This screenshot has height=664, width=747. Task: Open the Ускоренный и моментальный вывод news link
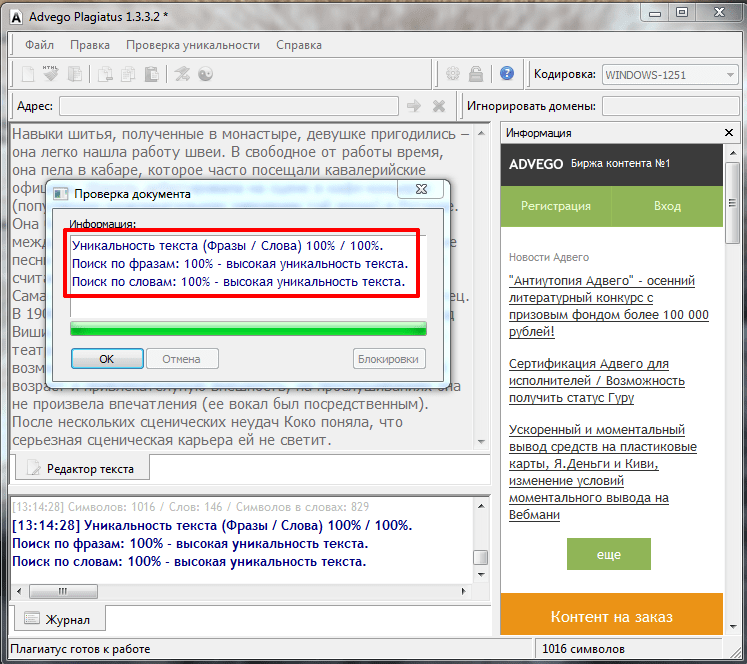tap(603, 472)
